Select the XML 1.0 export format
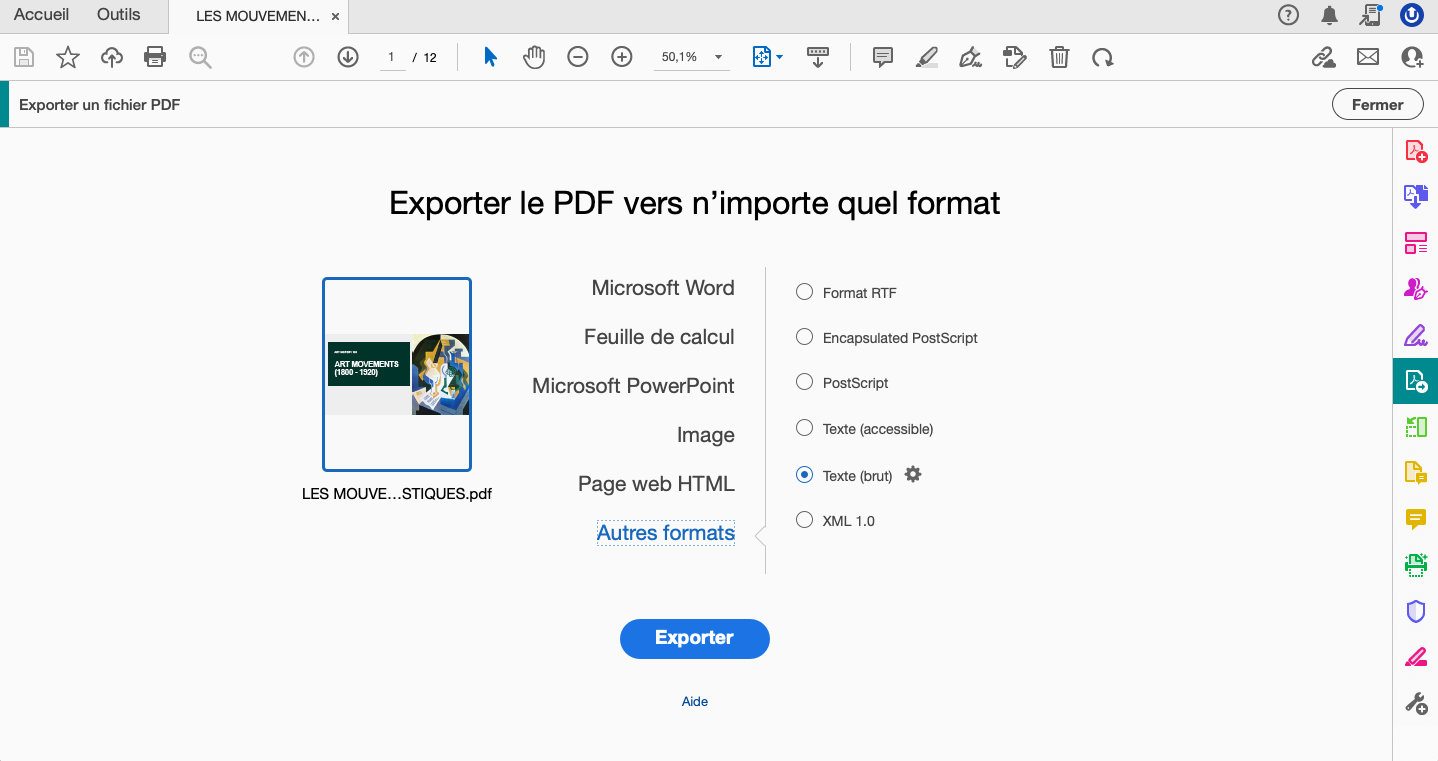This screenshot has height=761, width=1438. pos(804,519)
